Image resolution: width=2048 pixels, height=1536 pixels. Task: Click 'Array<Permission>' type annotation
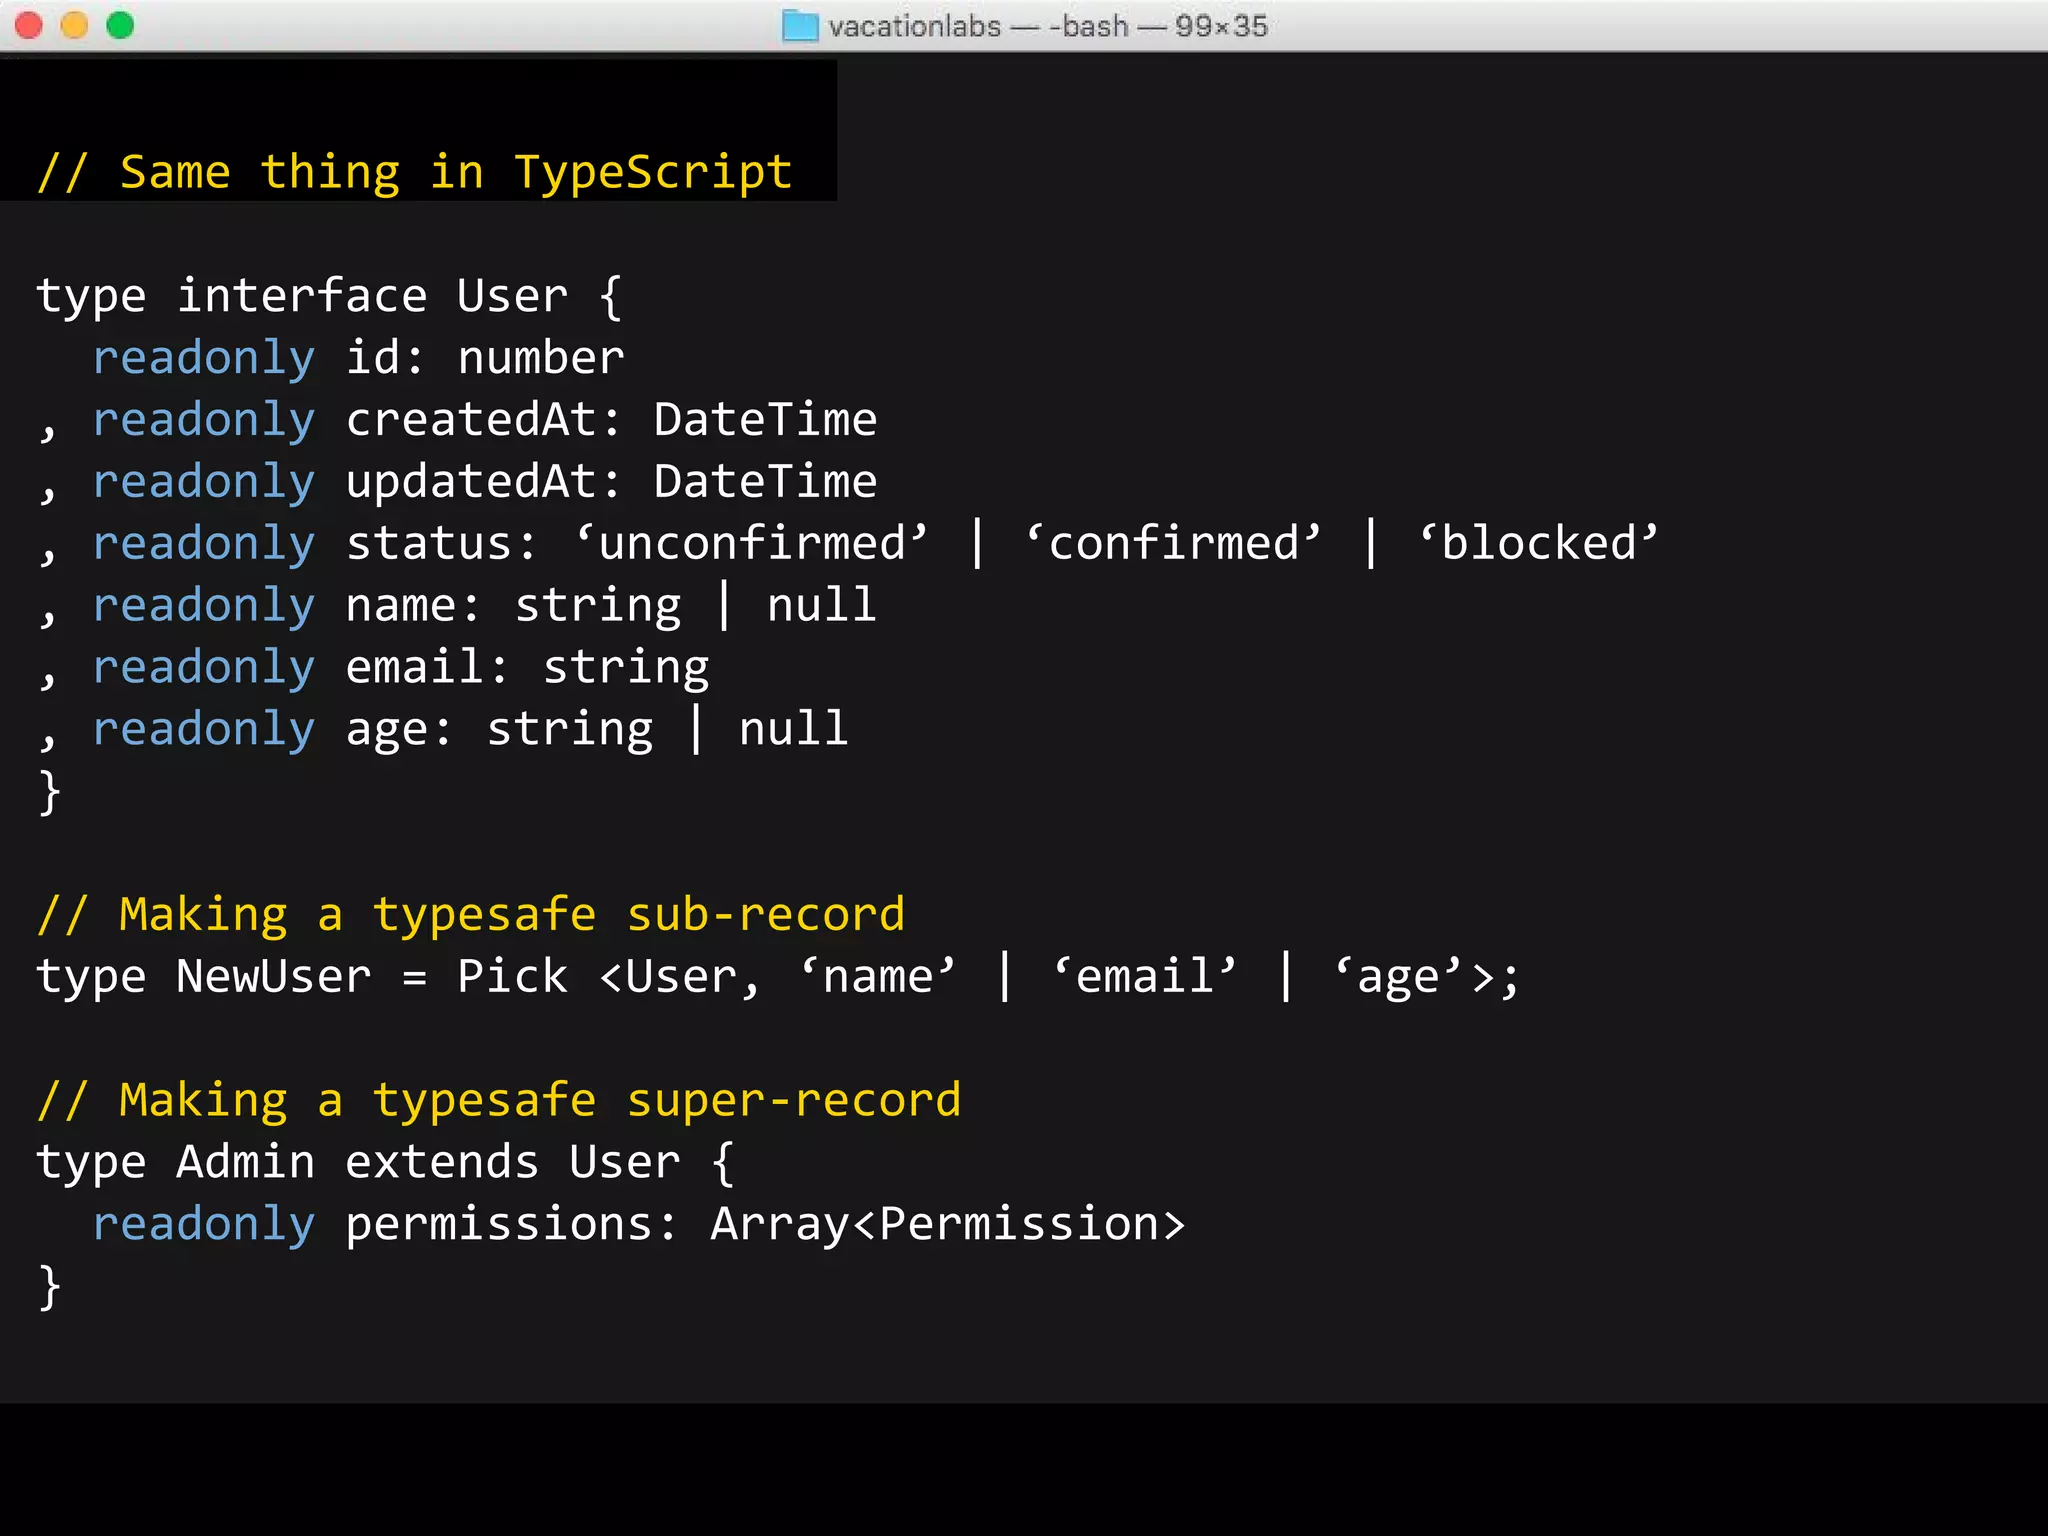946,1224
